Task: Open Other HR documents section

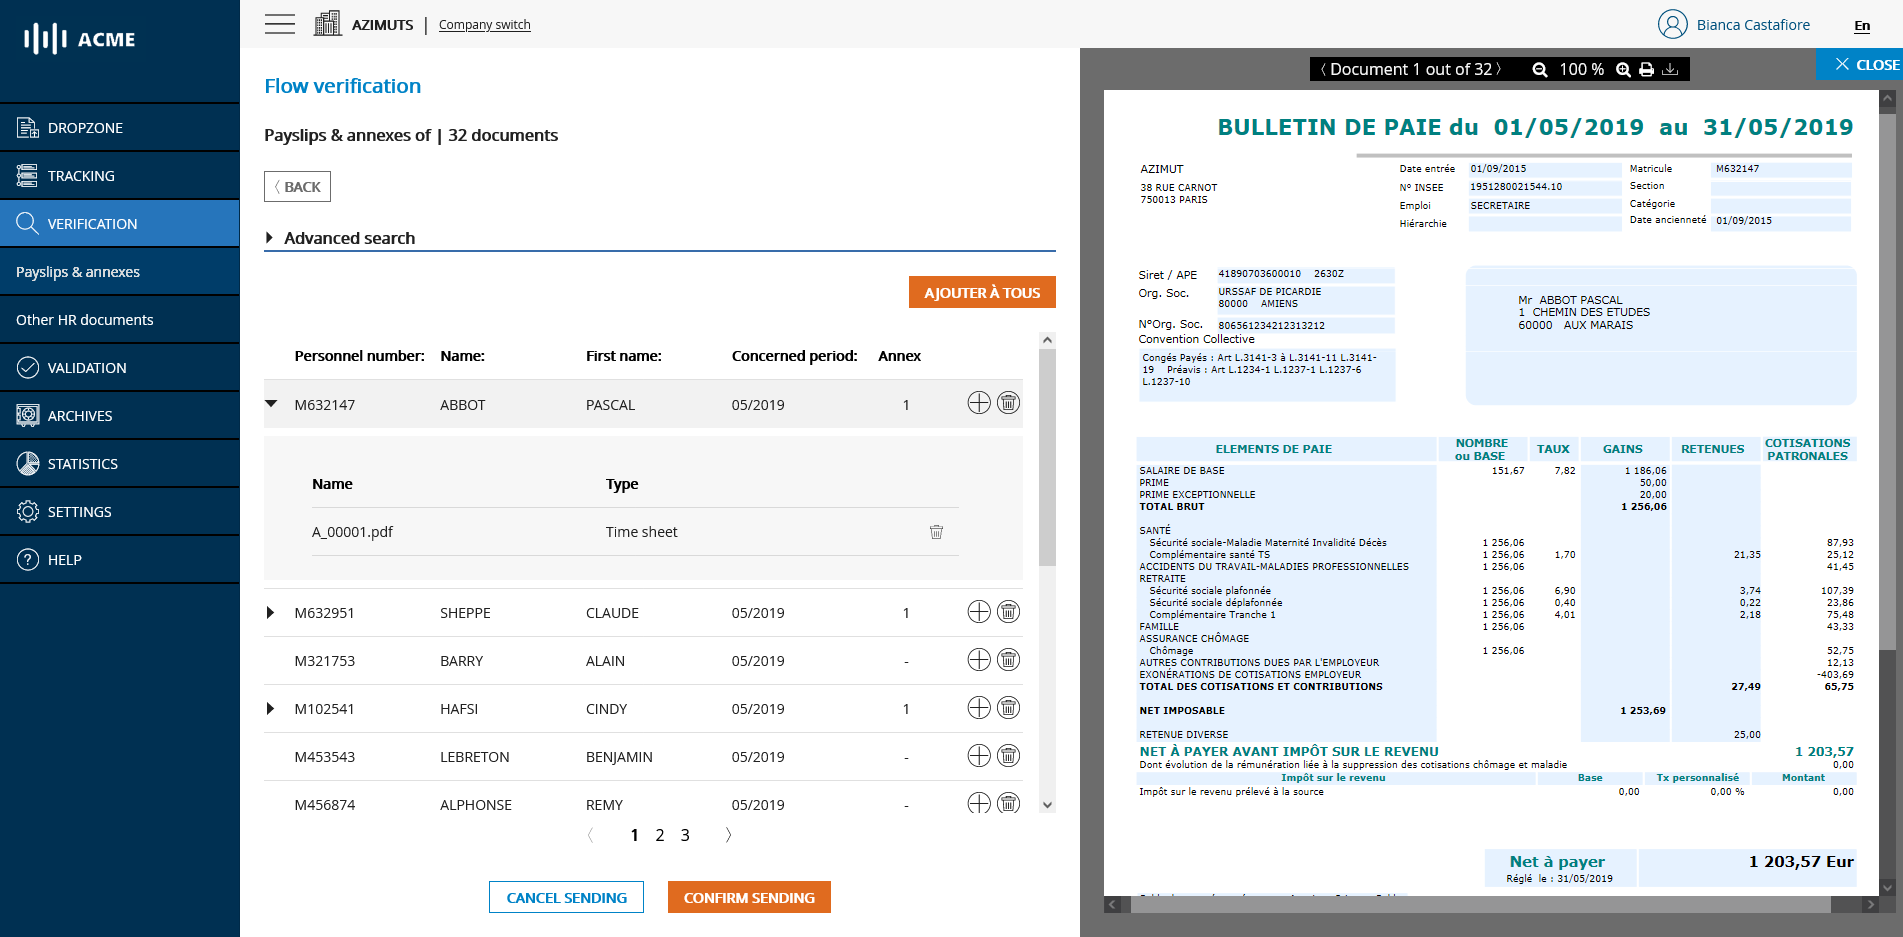Action: click(85, 320)
